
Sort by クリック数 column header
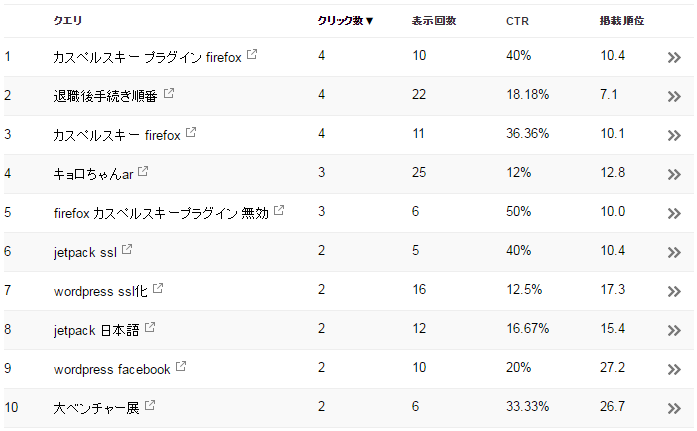click(345, 20)
